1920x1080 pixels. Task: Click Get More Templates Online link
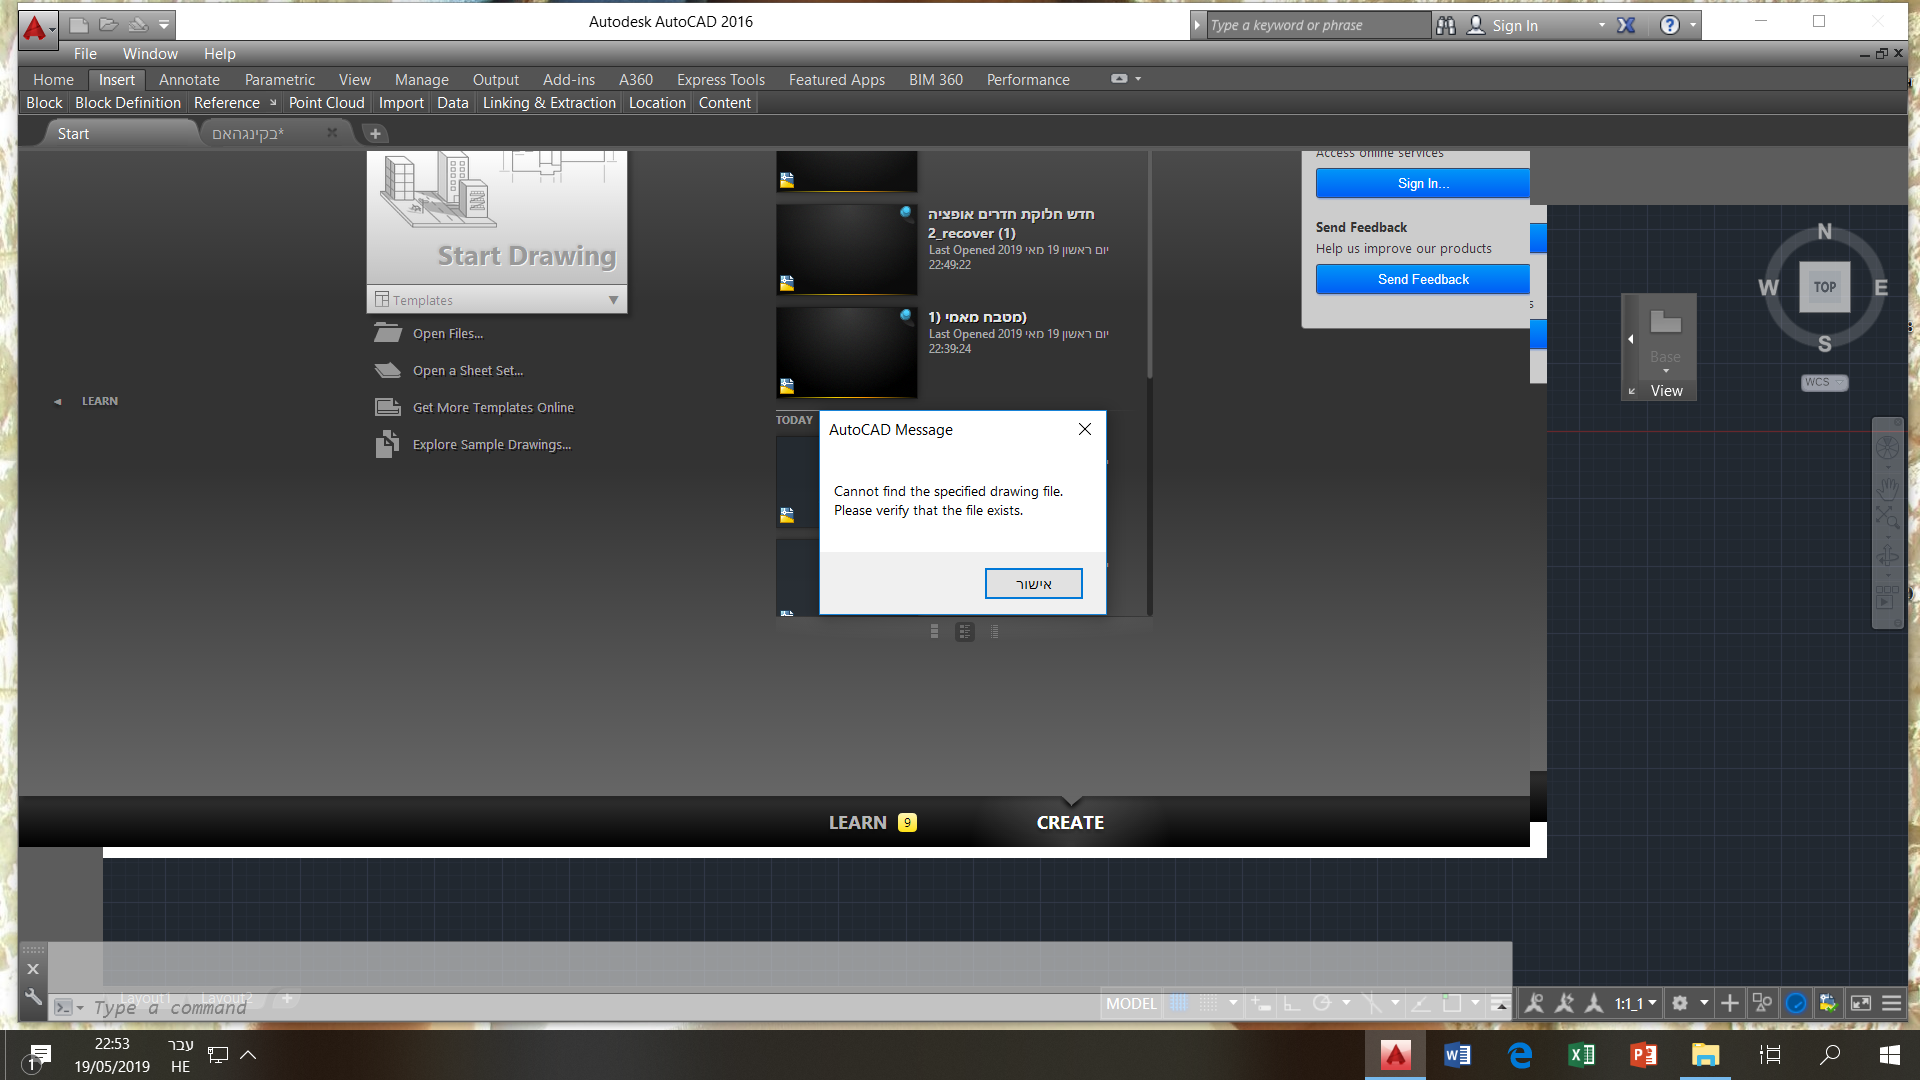[x=493, y=408]
